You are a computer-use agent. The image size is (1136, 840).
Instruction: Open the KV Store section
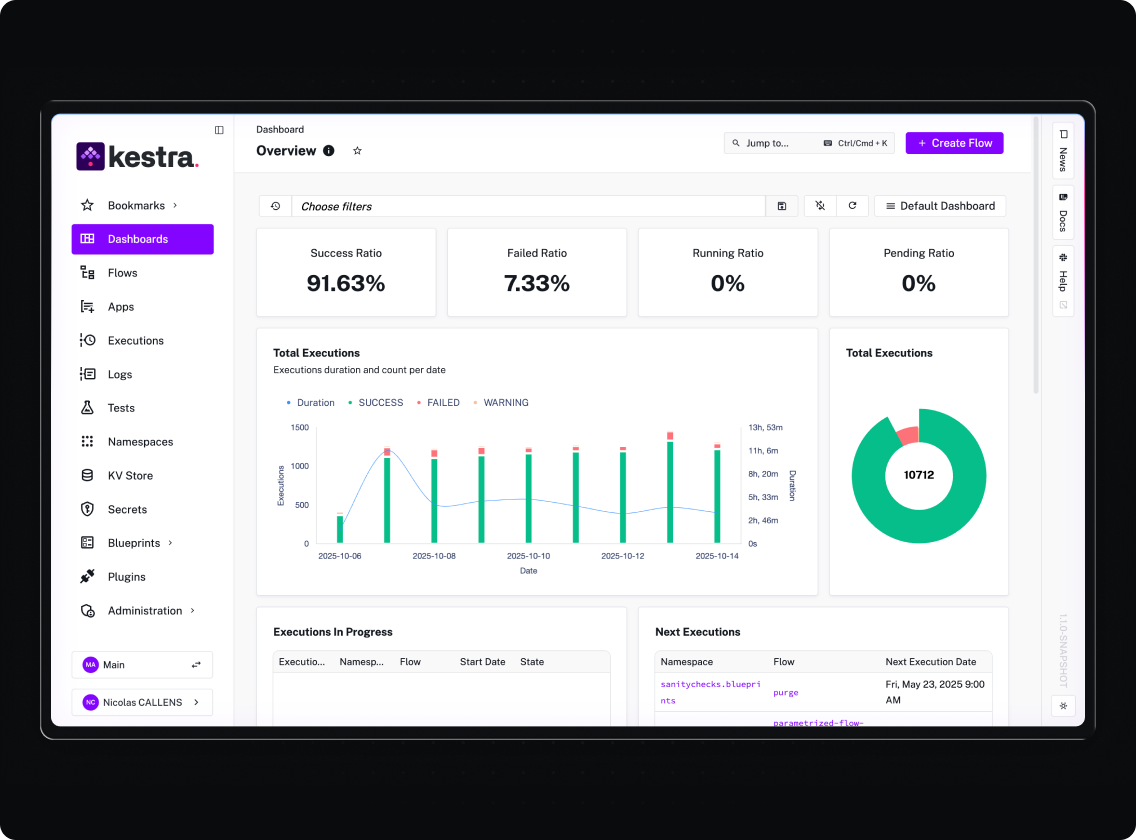[130, 476]
